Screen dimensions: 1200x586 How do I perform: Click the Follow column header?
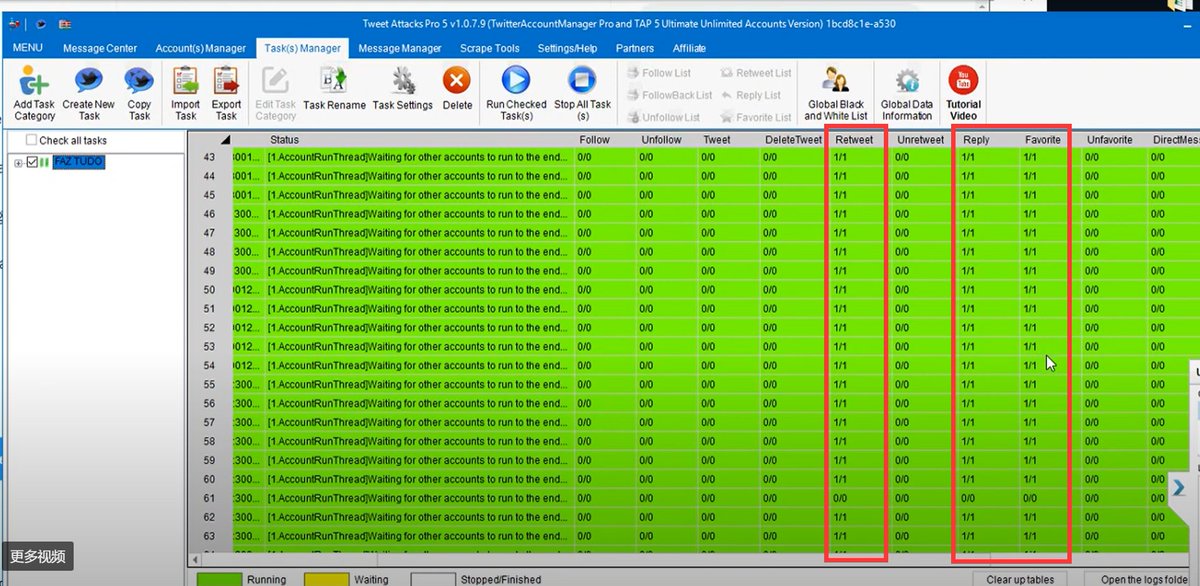tap(604, 140)
